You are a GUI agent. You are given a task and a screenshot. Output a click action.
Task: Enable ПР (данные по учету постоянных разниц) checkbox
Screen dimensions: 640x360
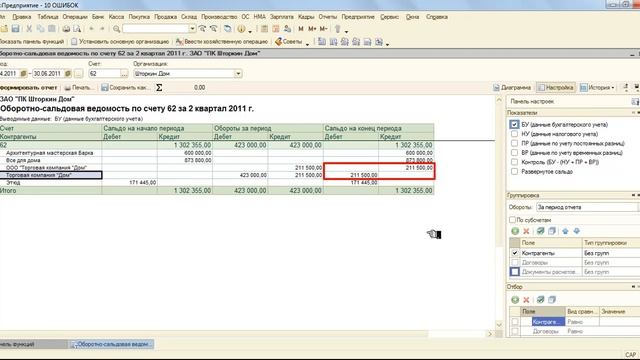514,143
